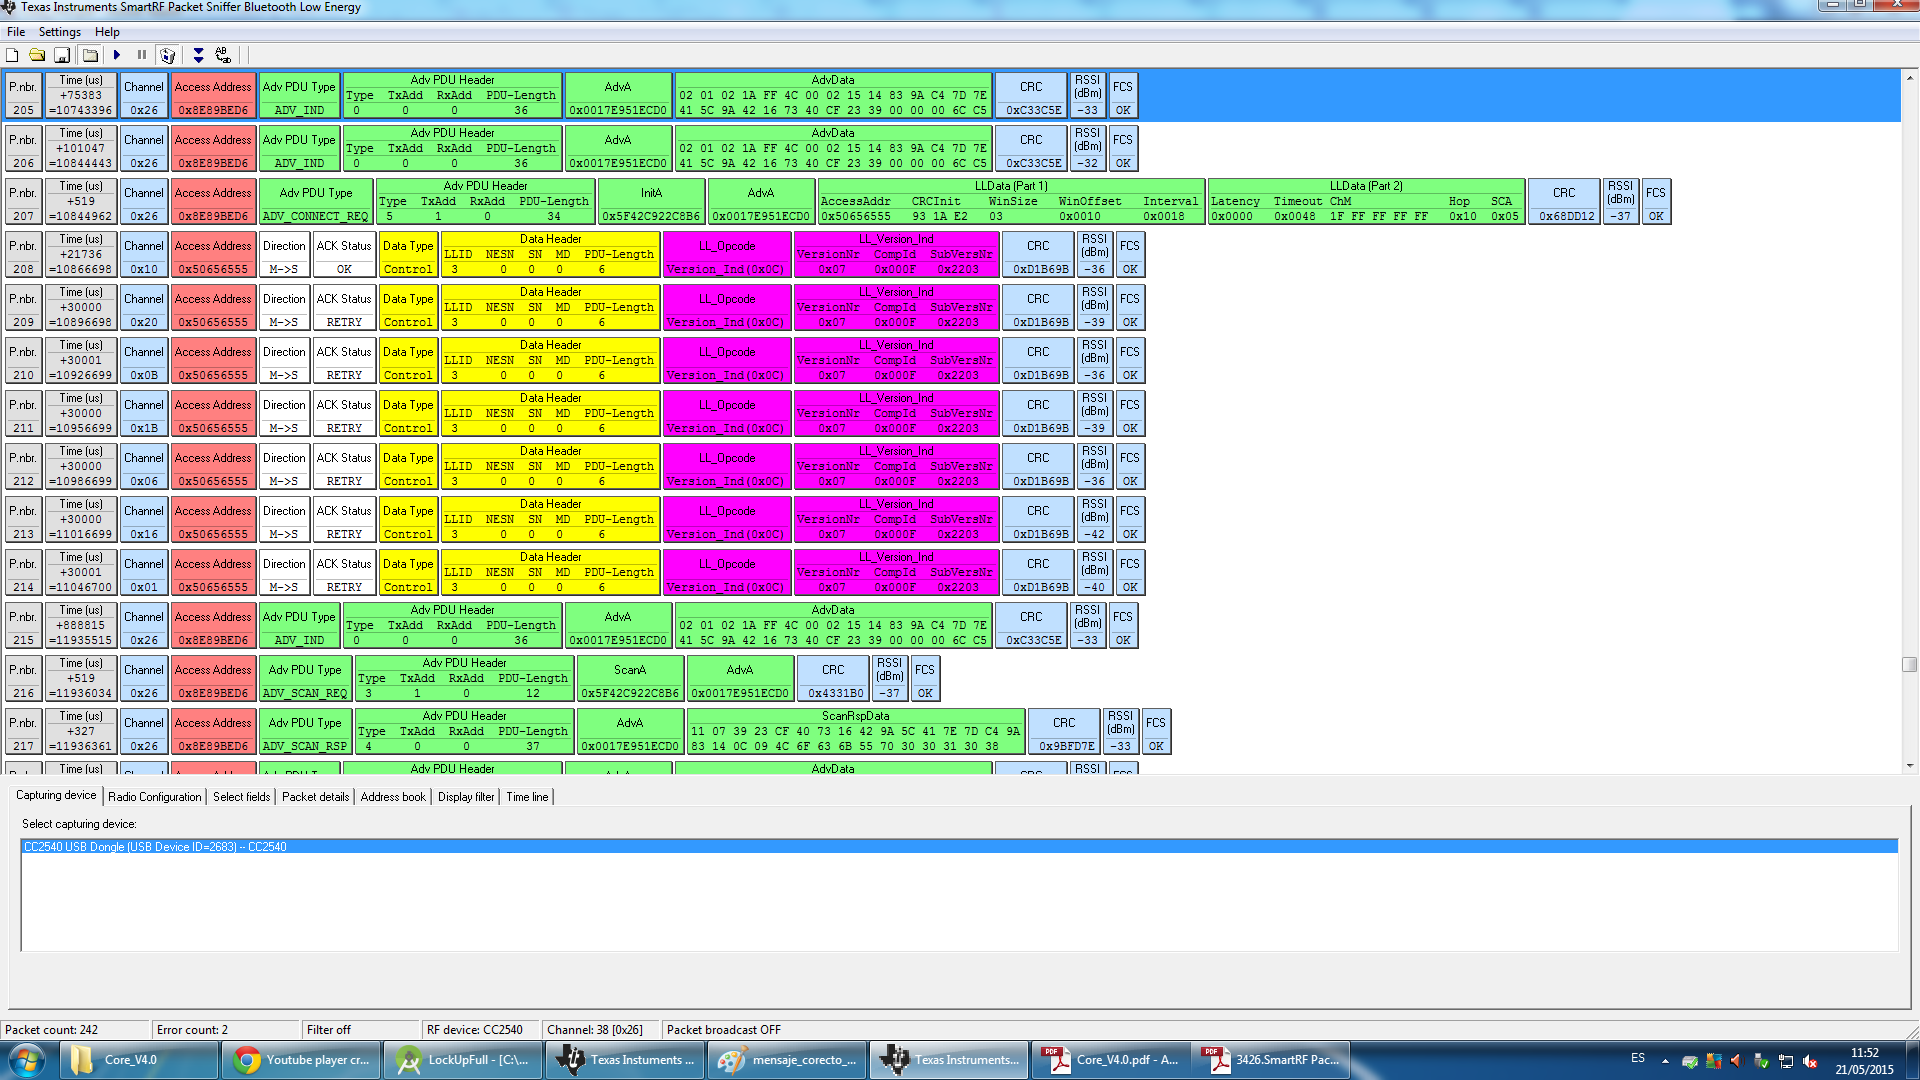Show hidden tray icons arrow

pos(1665,1061)
